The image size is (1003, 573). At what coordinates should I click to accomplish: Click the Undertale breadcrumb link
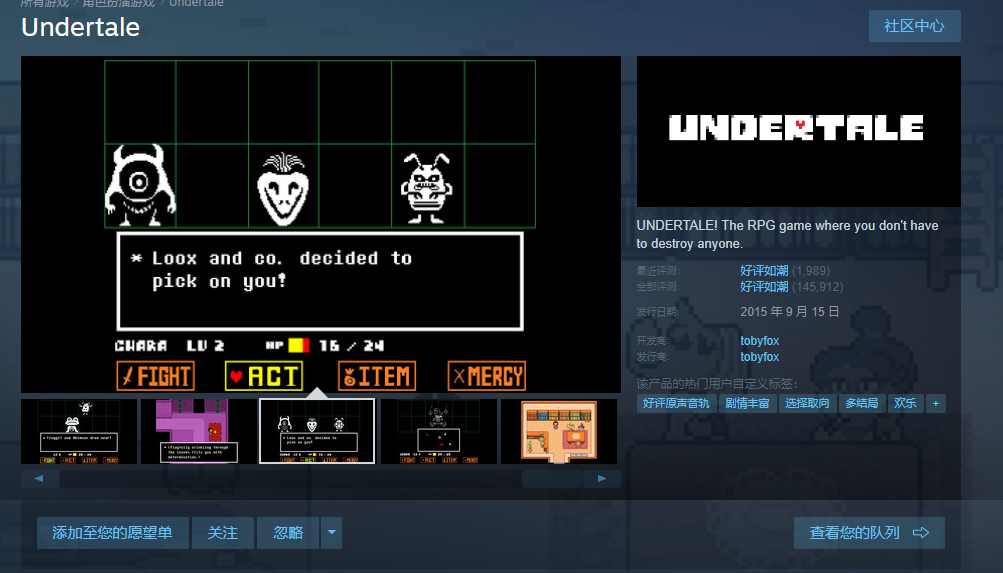[x=196, y=3]
